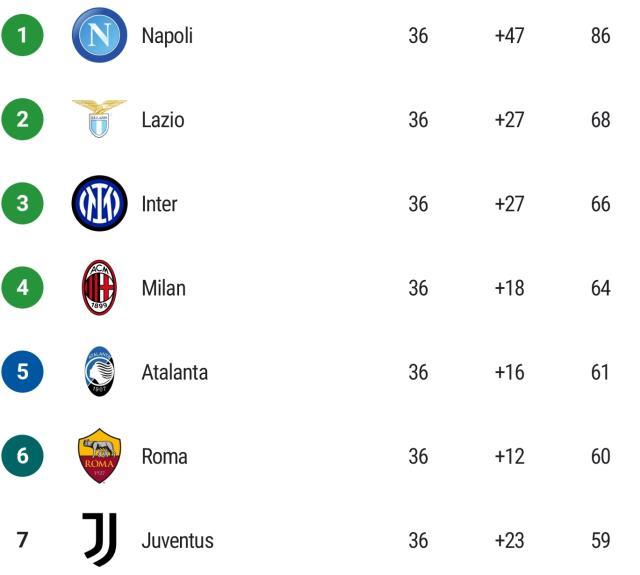Click the Milan team name
This screenshot has width=640, height=575.
(x=163, y=288)
